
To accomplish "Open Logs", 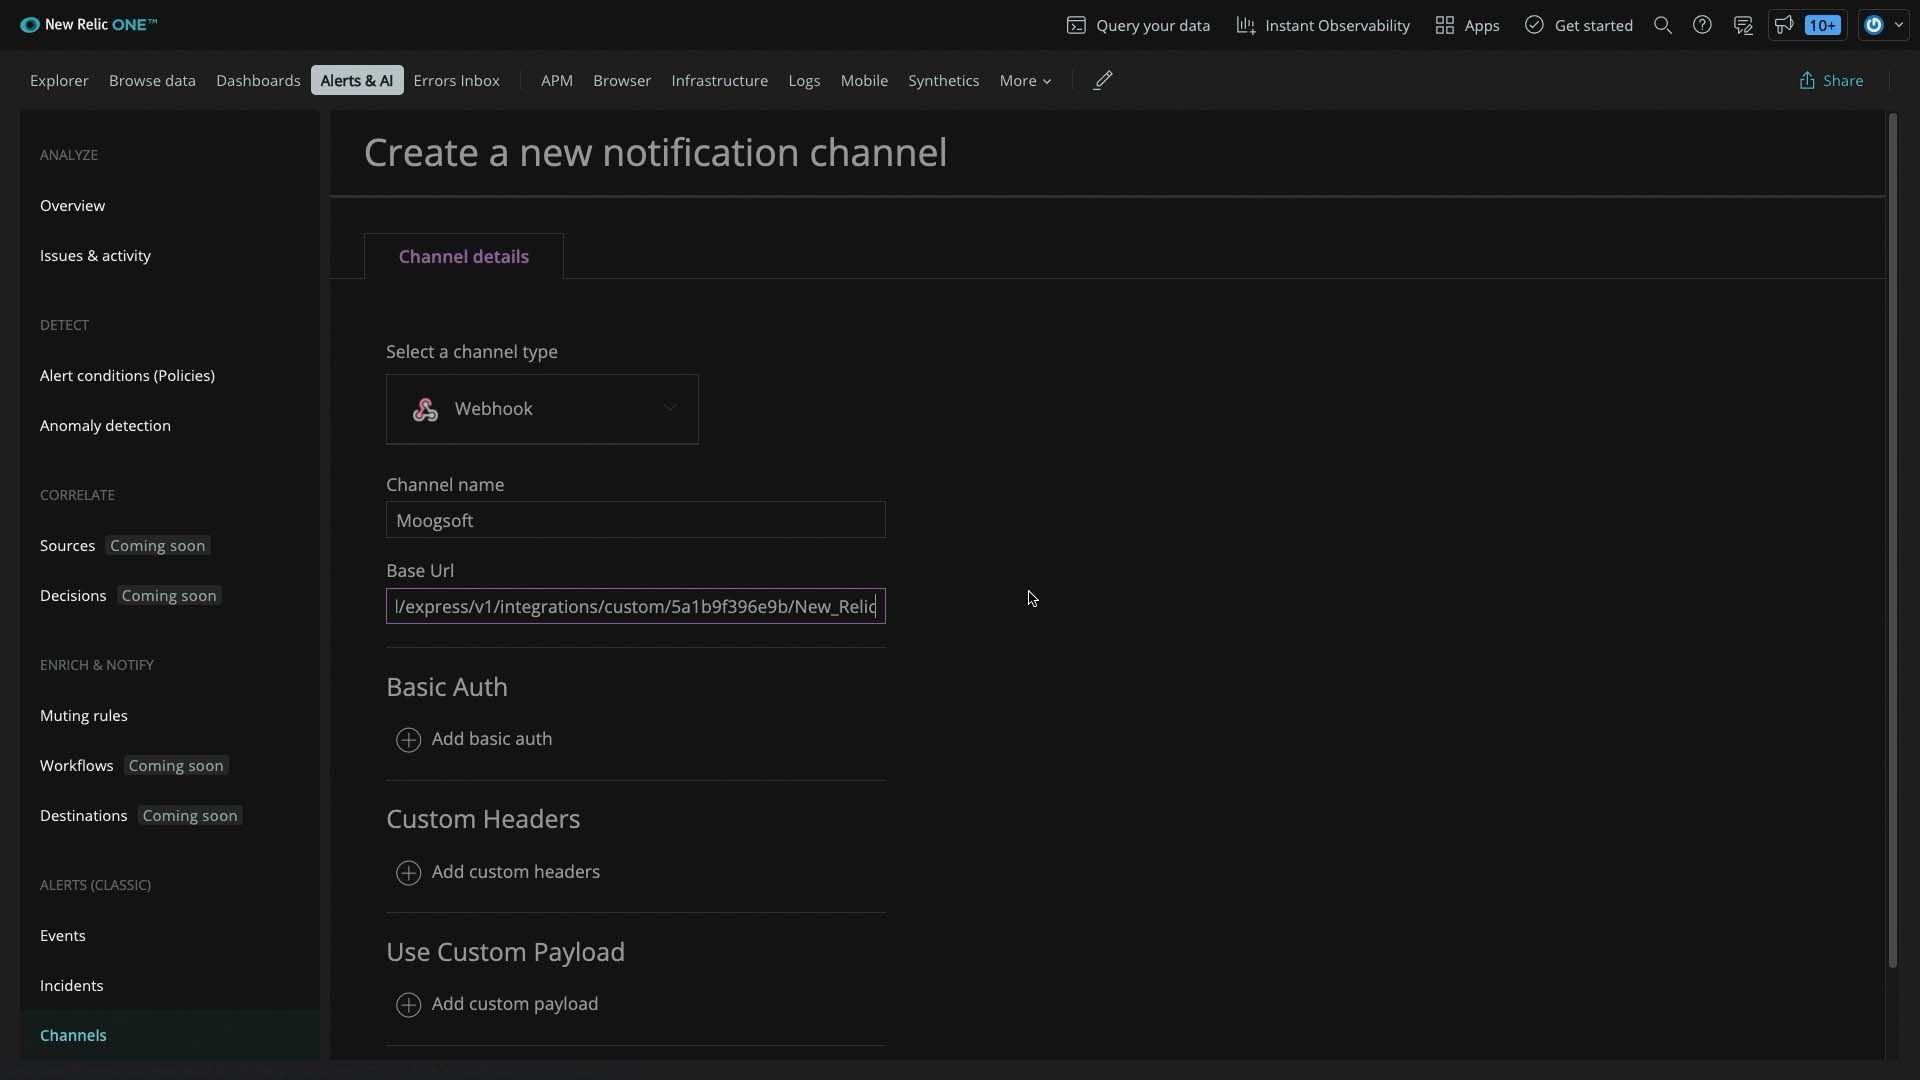I will coord(804,80).
